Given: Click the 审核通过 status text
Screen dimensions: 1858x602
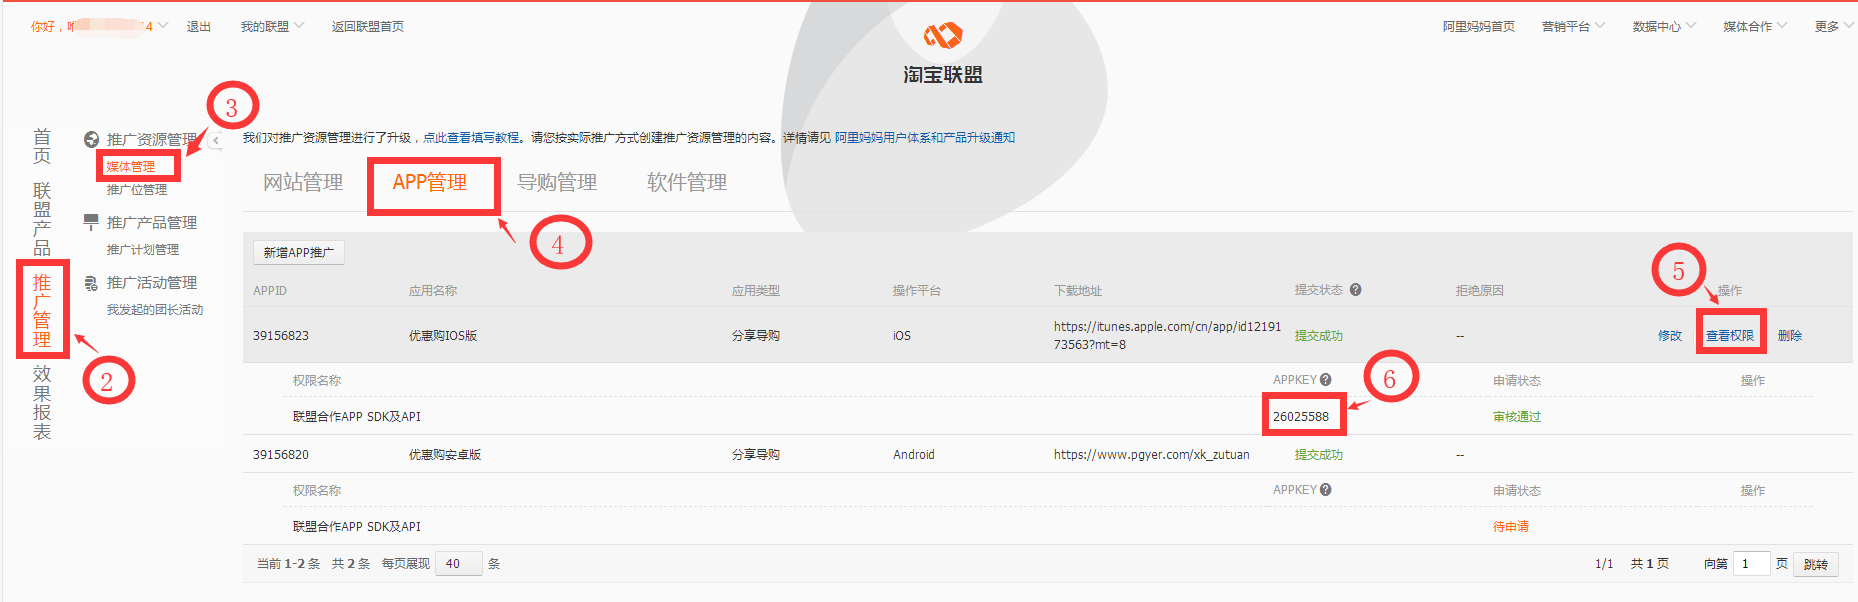Looking at the screenshot, I should [x=1517, y=417].
